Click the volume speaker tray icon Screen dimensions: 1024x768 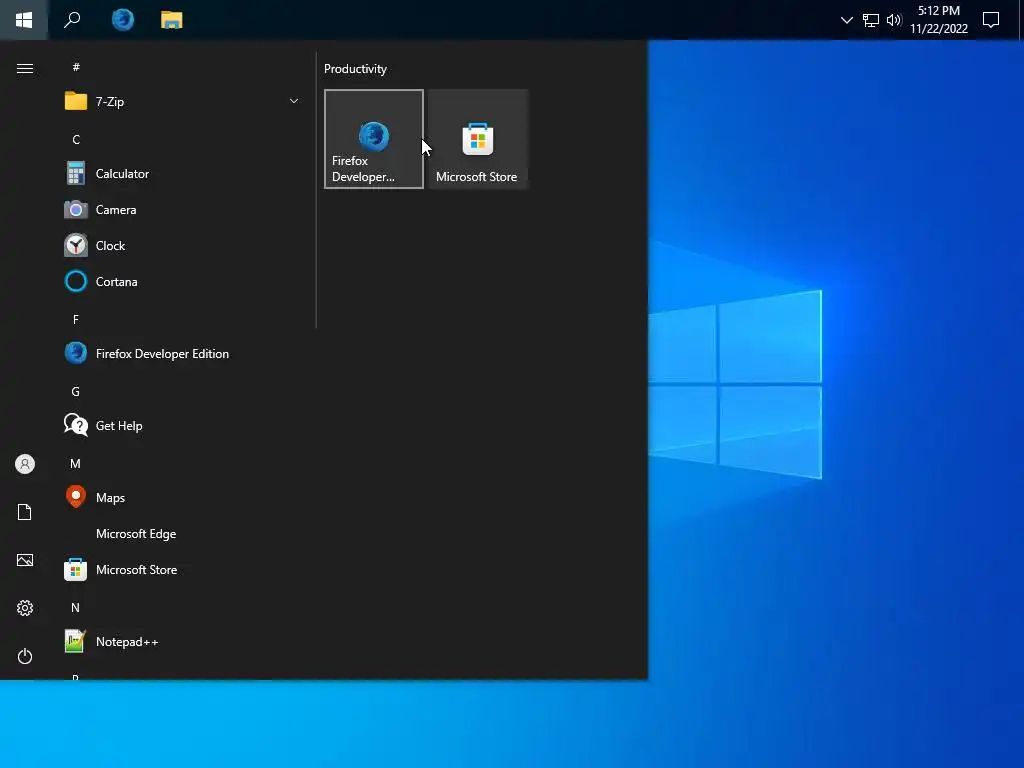[894, 20]
